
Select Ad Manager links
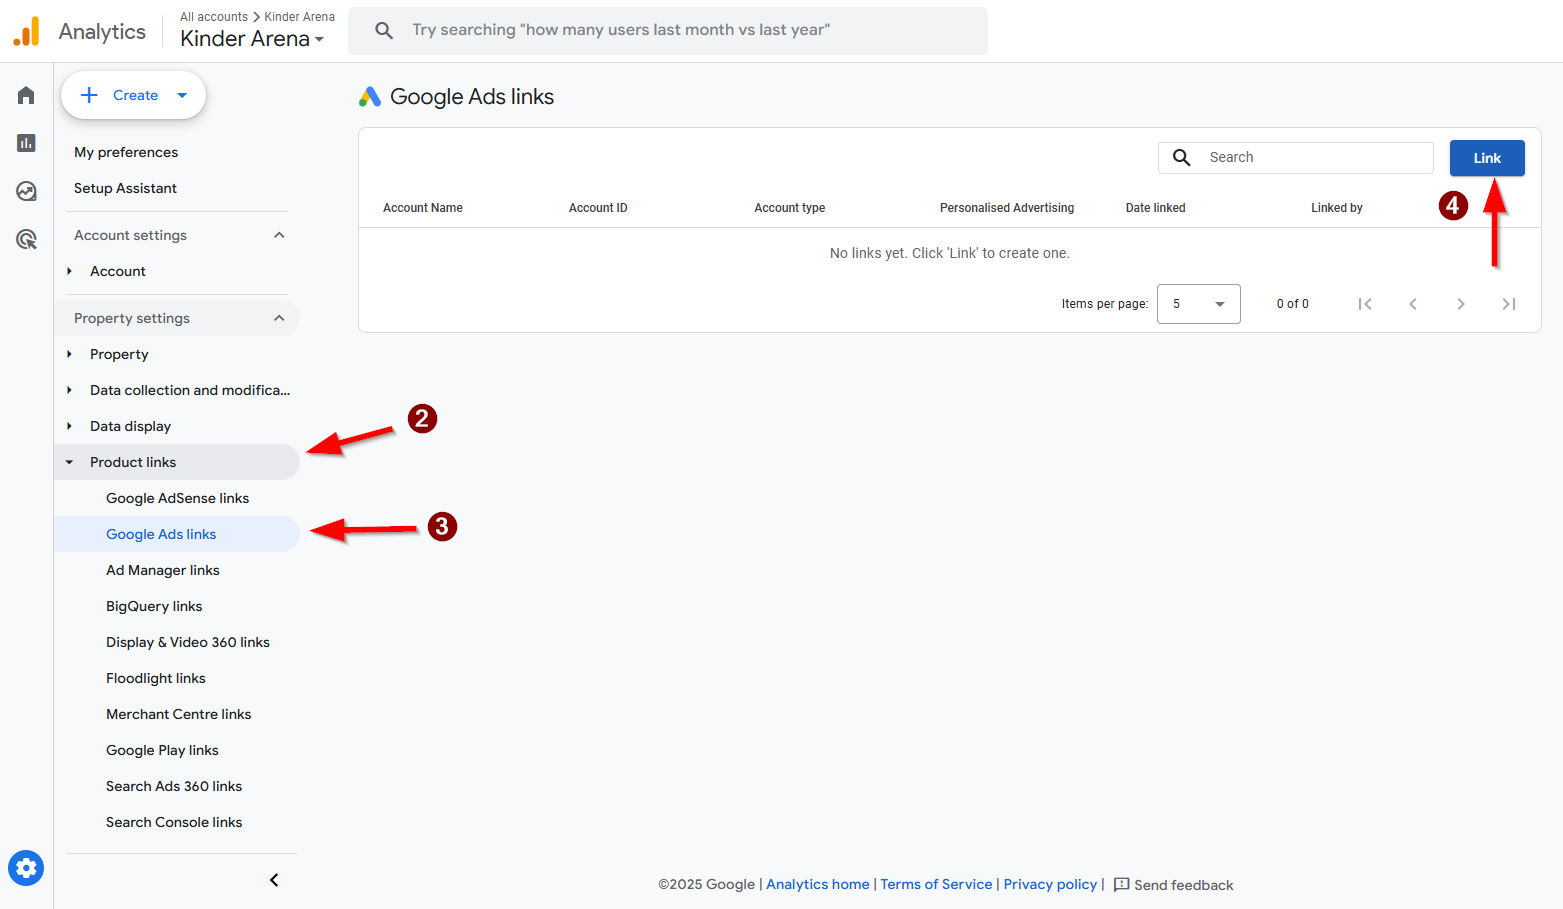coord(163,570)
